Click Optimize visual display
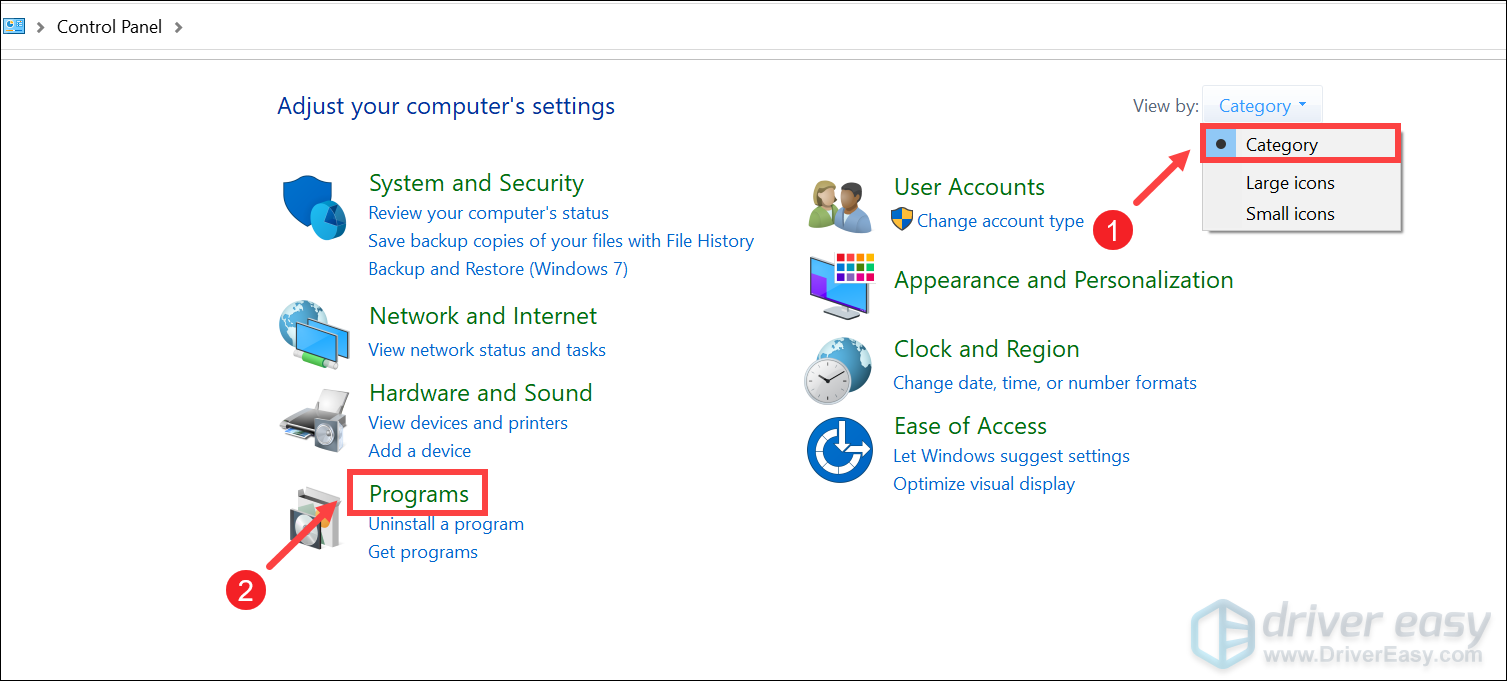The height and width of the screenshot is (681, 1507). click(x=983, y=483)
